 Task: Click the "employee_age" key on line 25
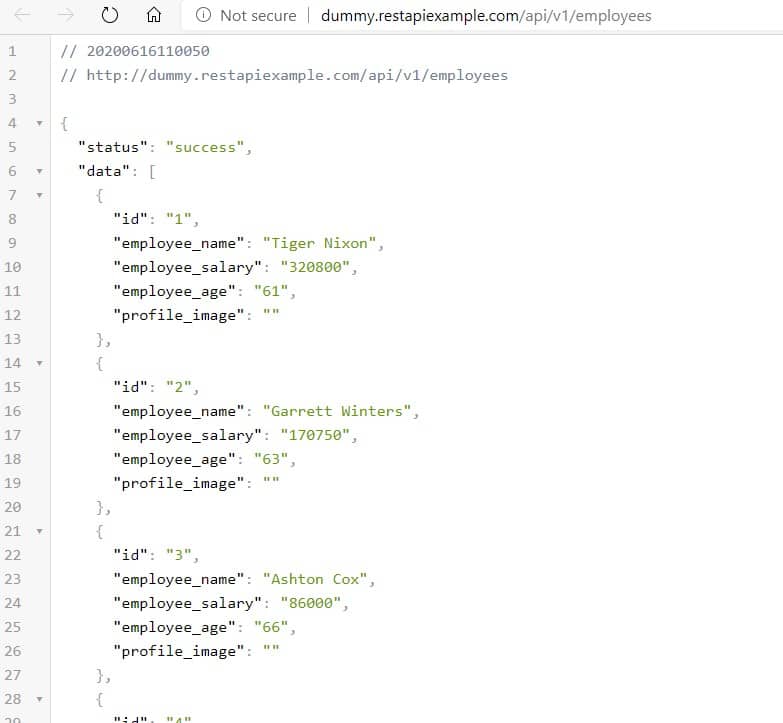174,627
